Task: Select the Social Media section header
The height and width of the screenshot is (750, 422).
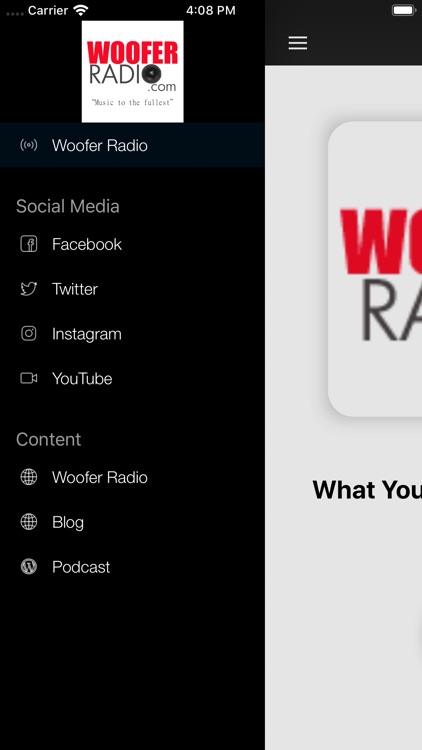Action: pos(67,206)
